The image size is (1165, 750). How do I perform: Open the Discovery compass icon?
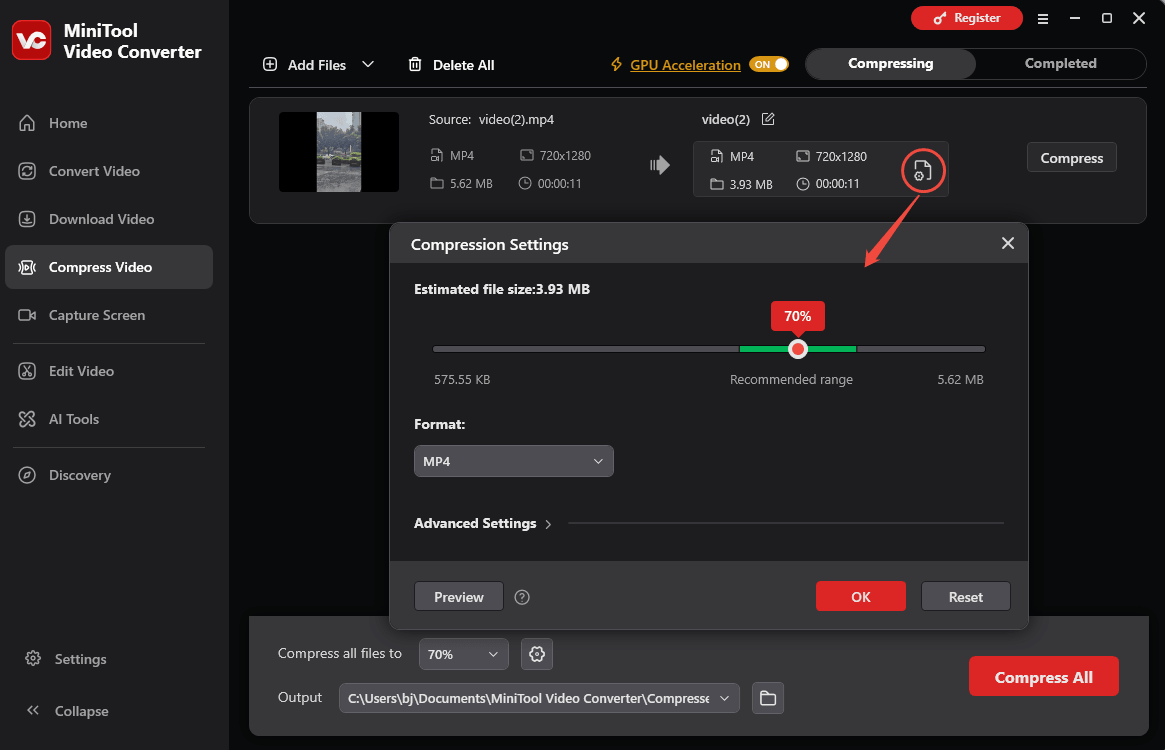coord(27,475)
